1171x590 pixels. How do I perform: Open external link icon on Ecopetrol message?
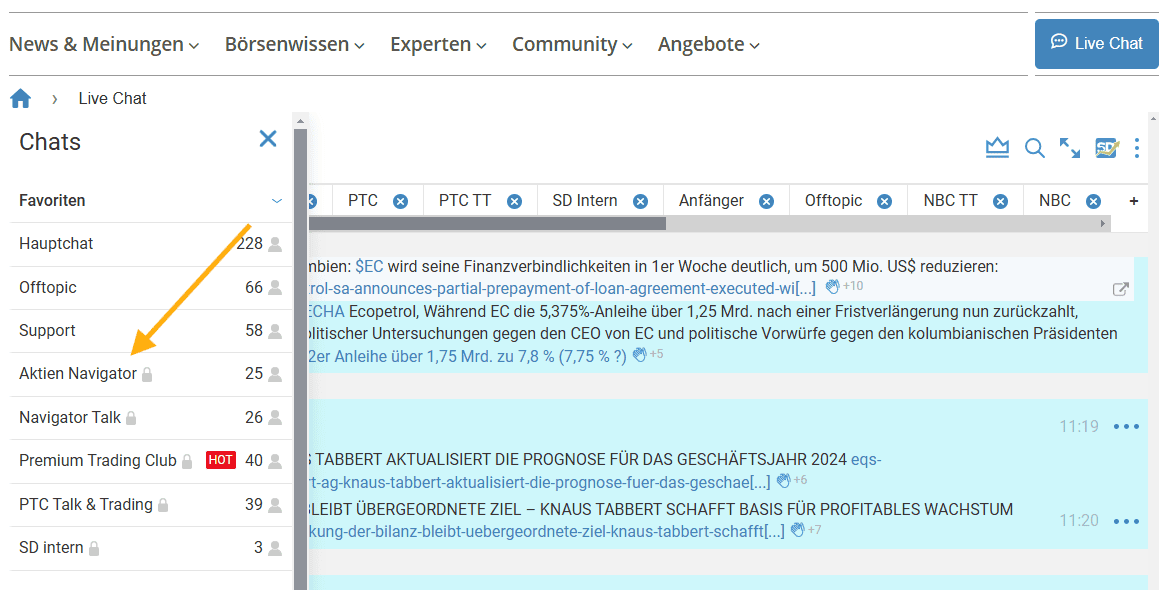[1121, 289]
